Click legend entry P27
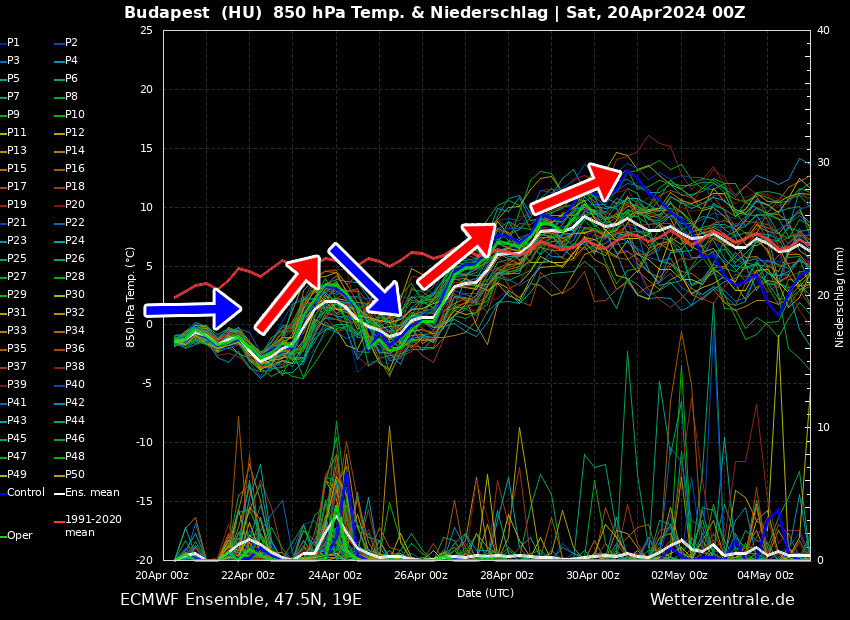 [14, 276]
